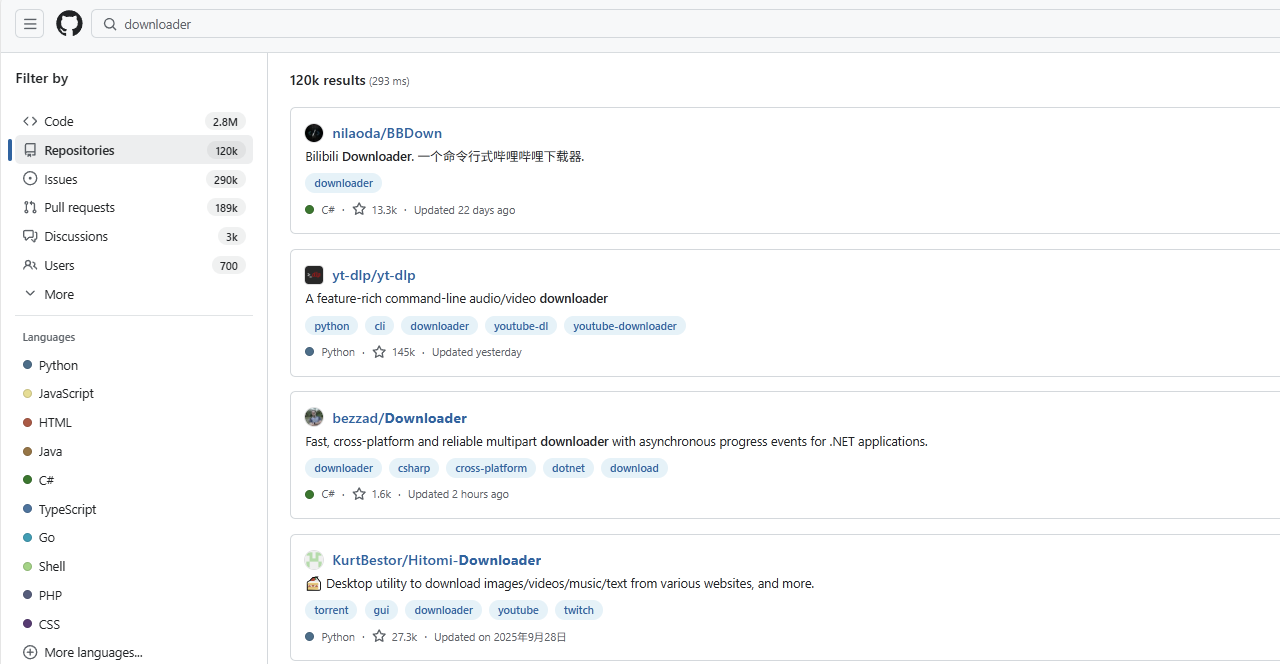Star icon for Hitomi-Downloader with 27.3k
The width and height of the screenshot is (1280, 664).
tap(379, 637)
